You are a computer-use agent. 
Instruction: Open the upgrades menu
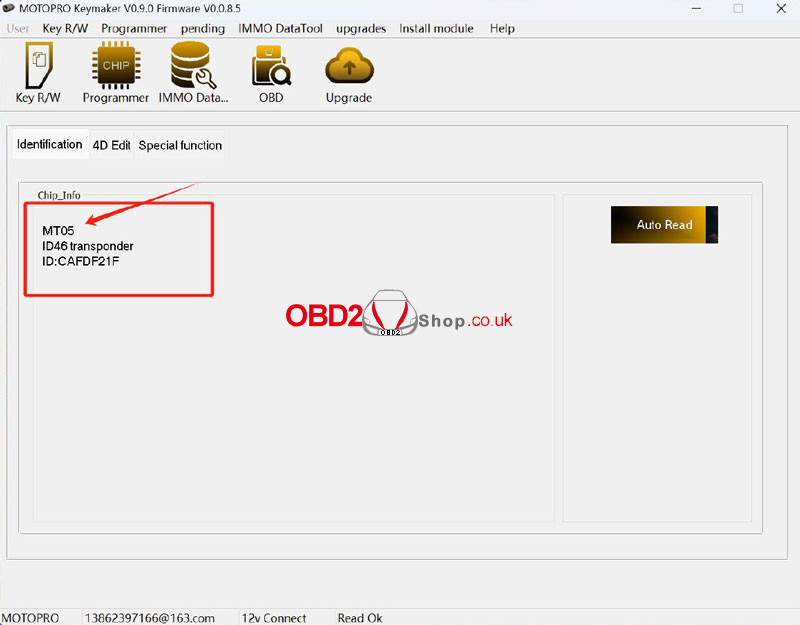point(361,29)
